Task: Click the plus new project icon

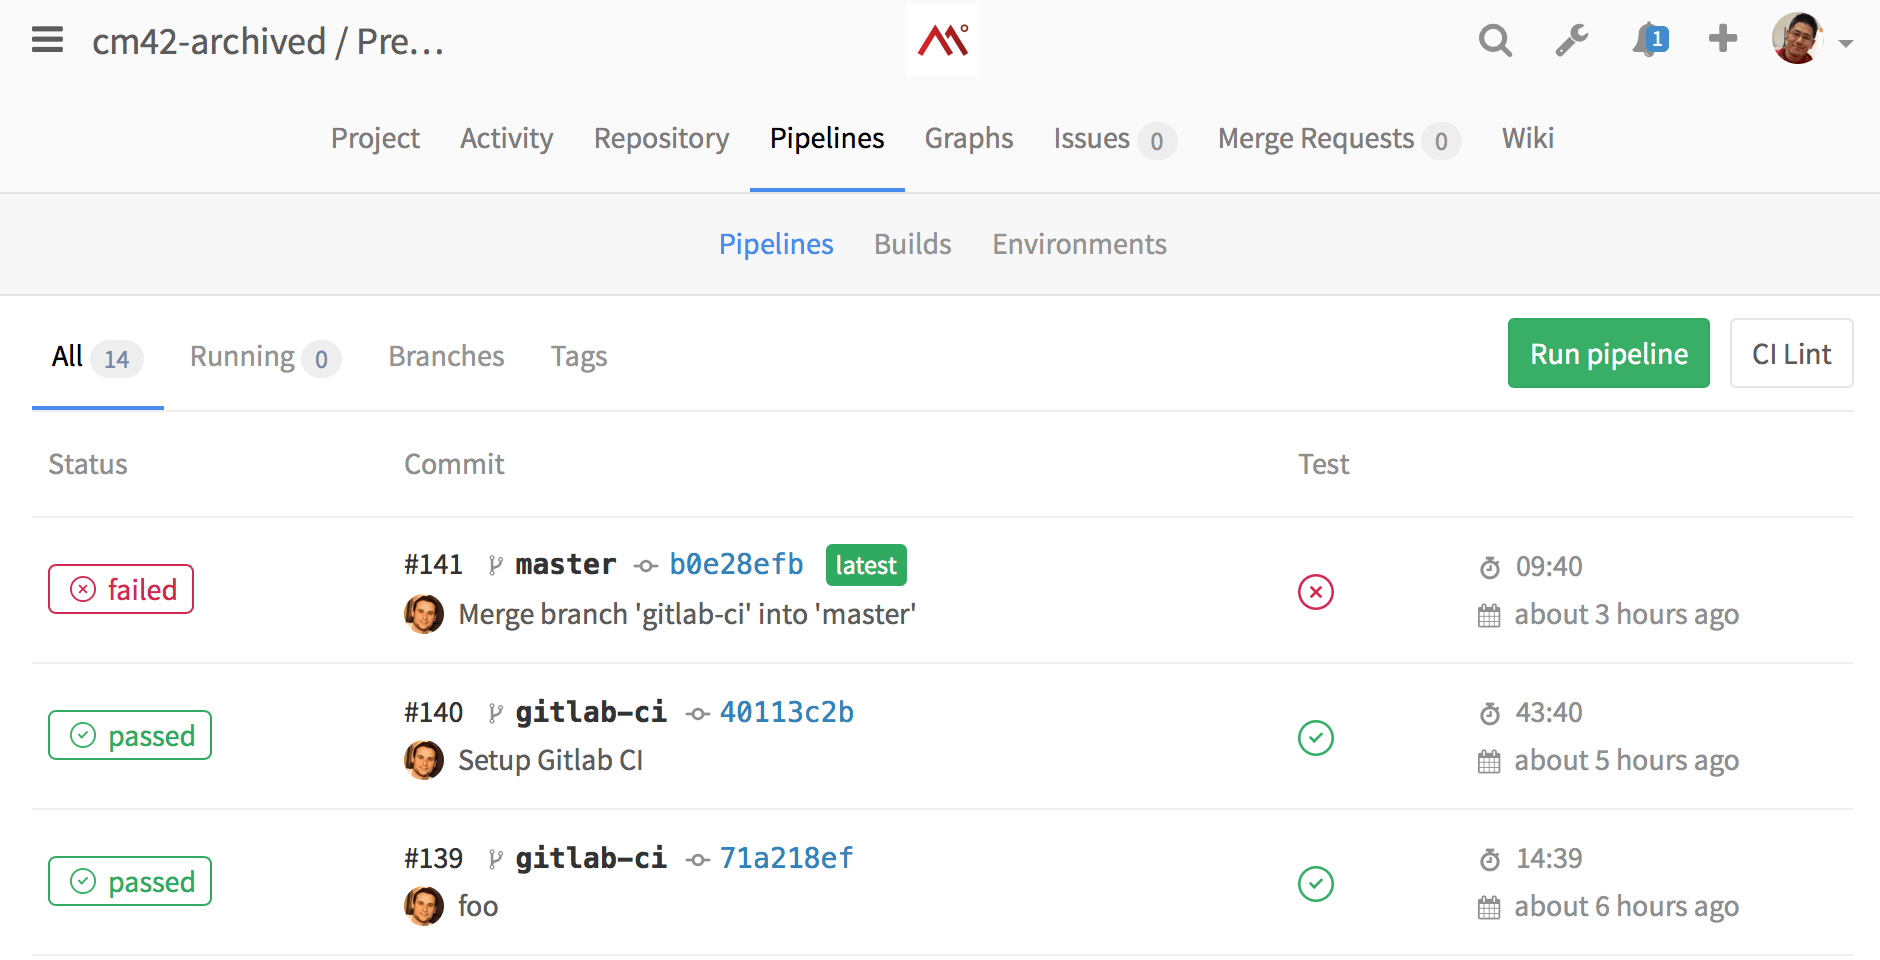Action: point(1722,39)
